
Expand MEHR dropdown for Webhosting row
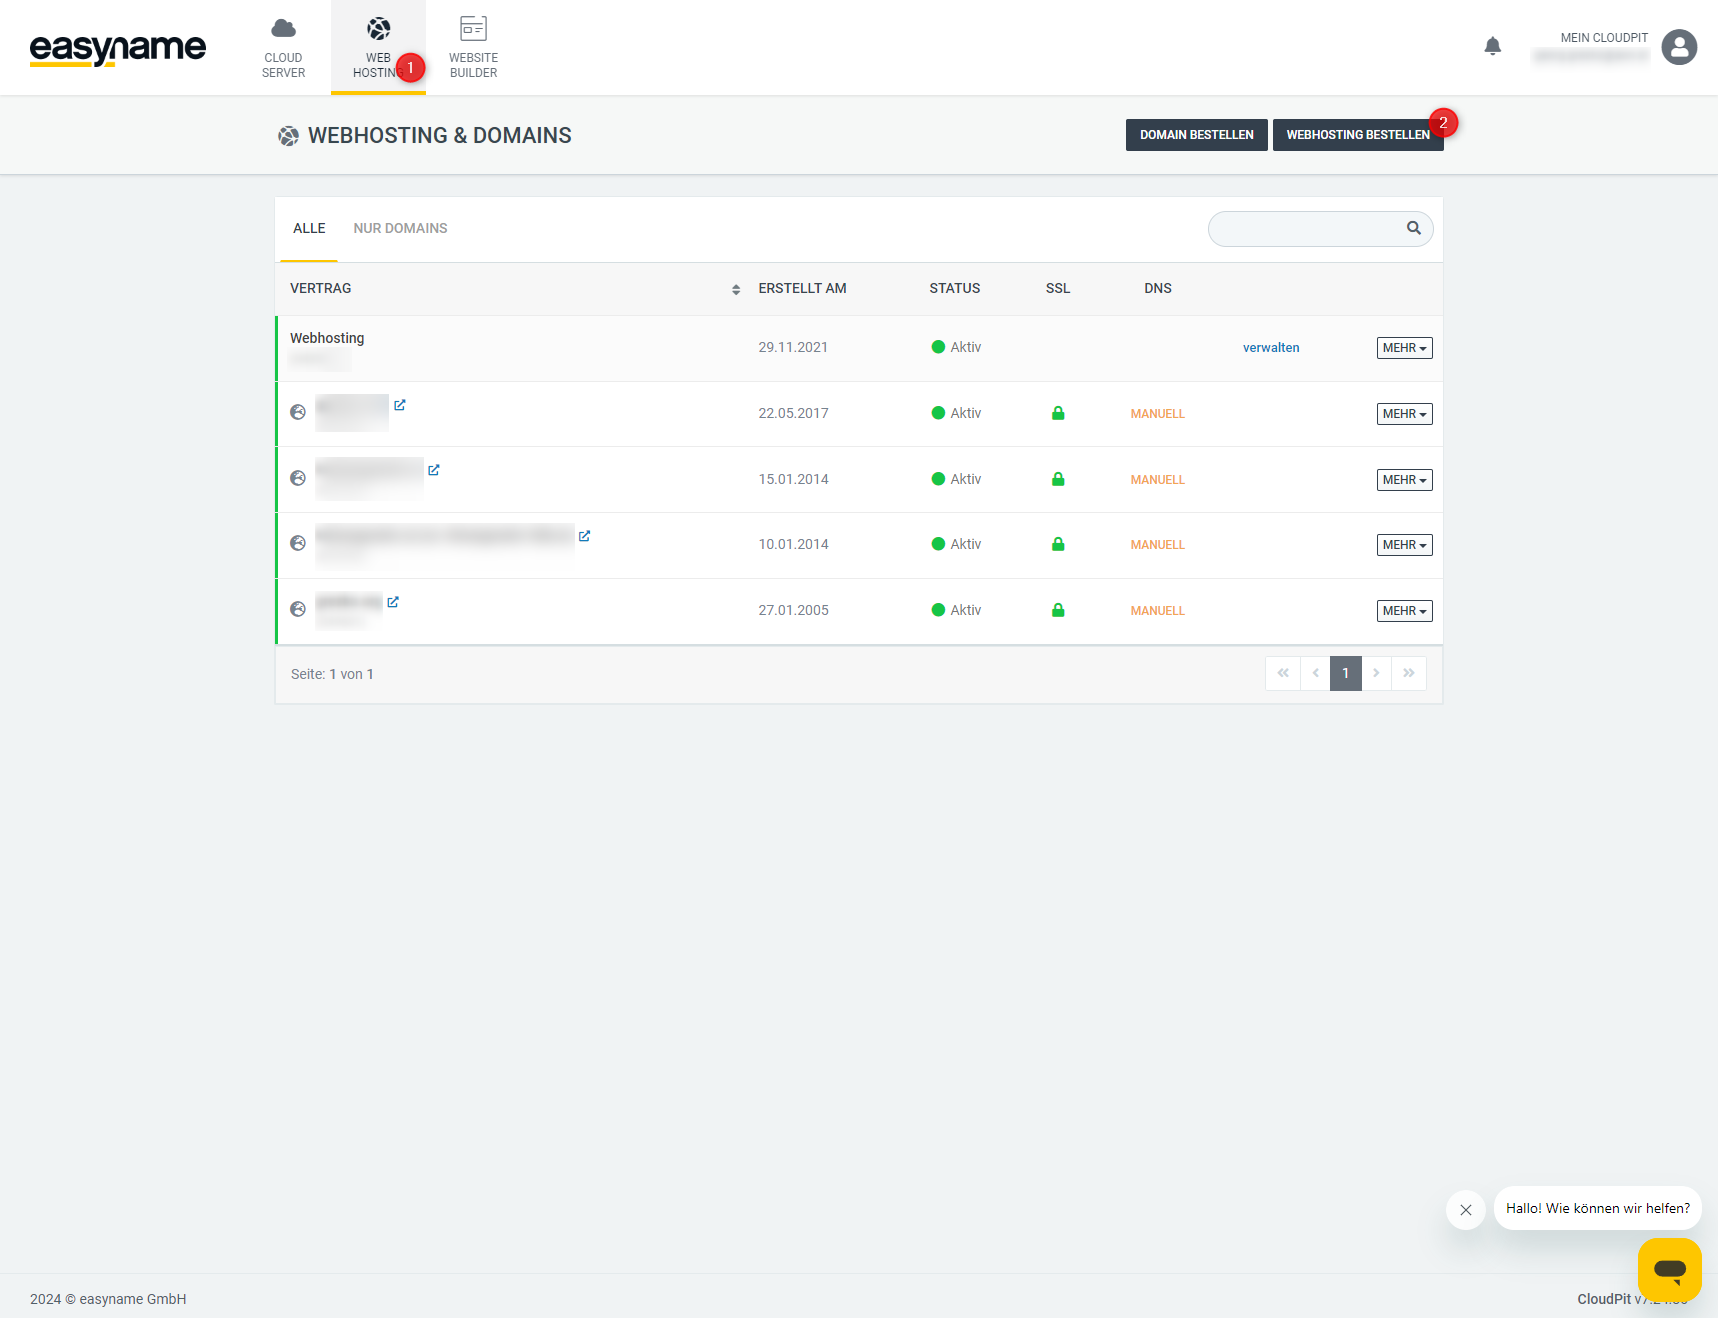pyautogui.click(x=1403, y=348)
